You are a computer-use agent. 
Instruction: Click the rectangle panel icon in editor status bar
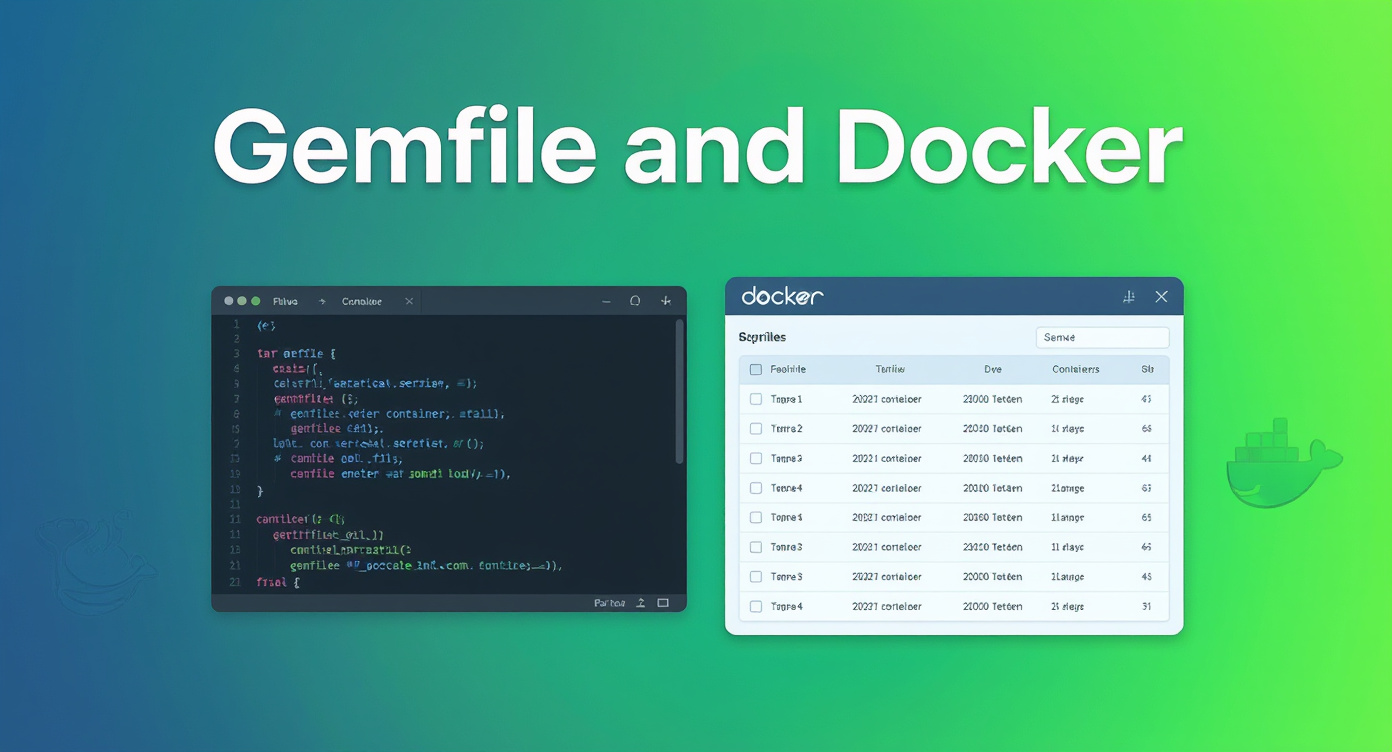pos(663,603)
